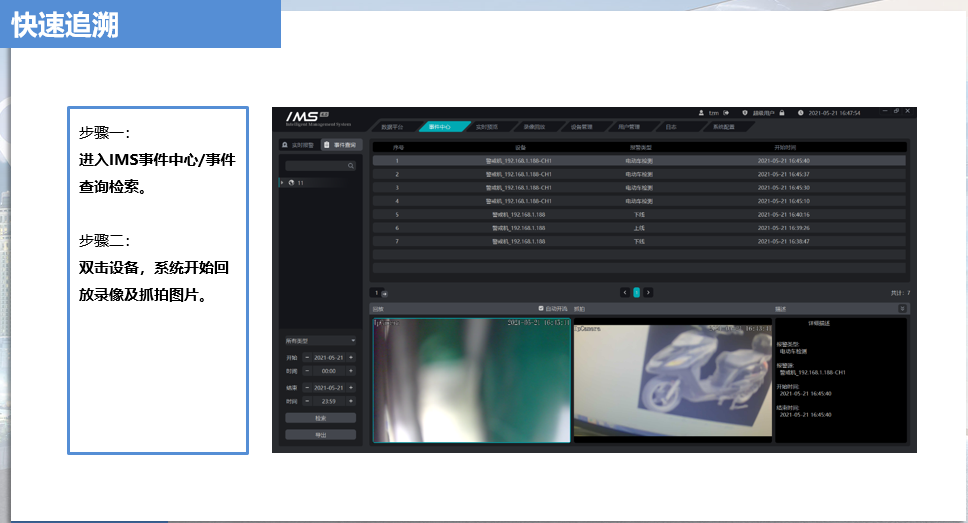This screenshot has width=968, height=523.
Task: Go to the next page of results
Action: pyautogui.click(x=648, y=292)
